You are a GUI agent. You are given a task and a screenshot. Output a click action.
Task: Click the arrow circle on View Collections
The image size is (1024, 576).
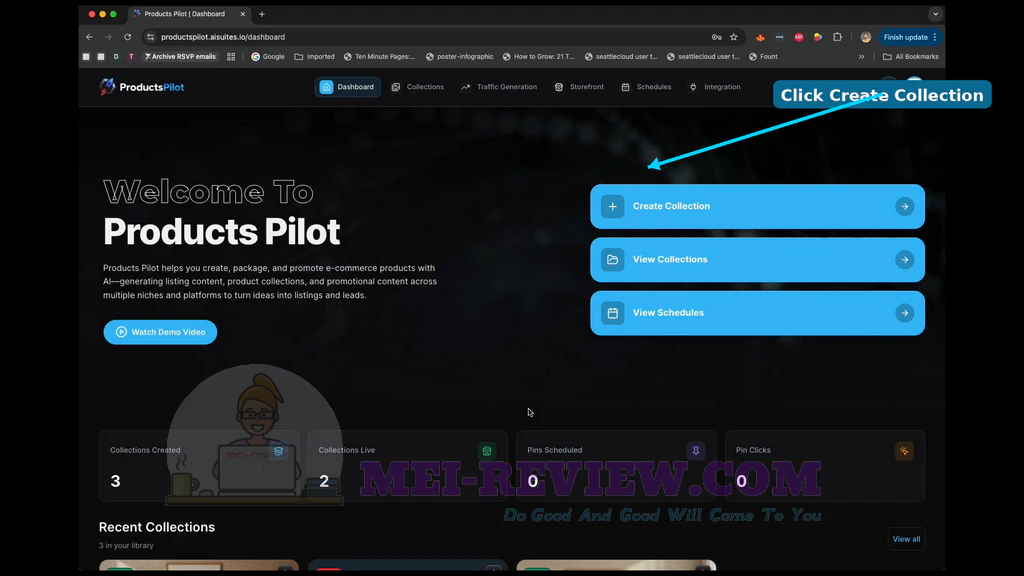(904, 260)
